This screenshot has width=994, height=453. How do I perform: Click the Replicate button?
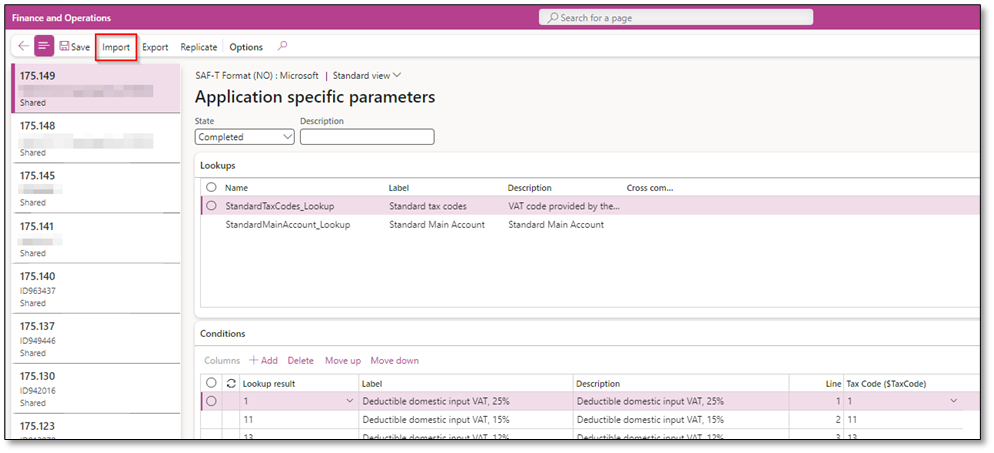(198, 47)
